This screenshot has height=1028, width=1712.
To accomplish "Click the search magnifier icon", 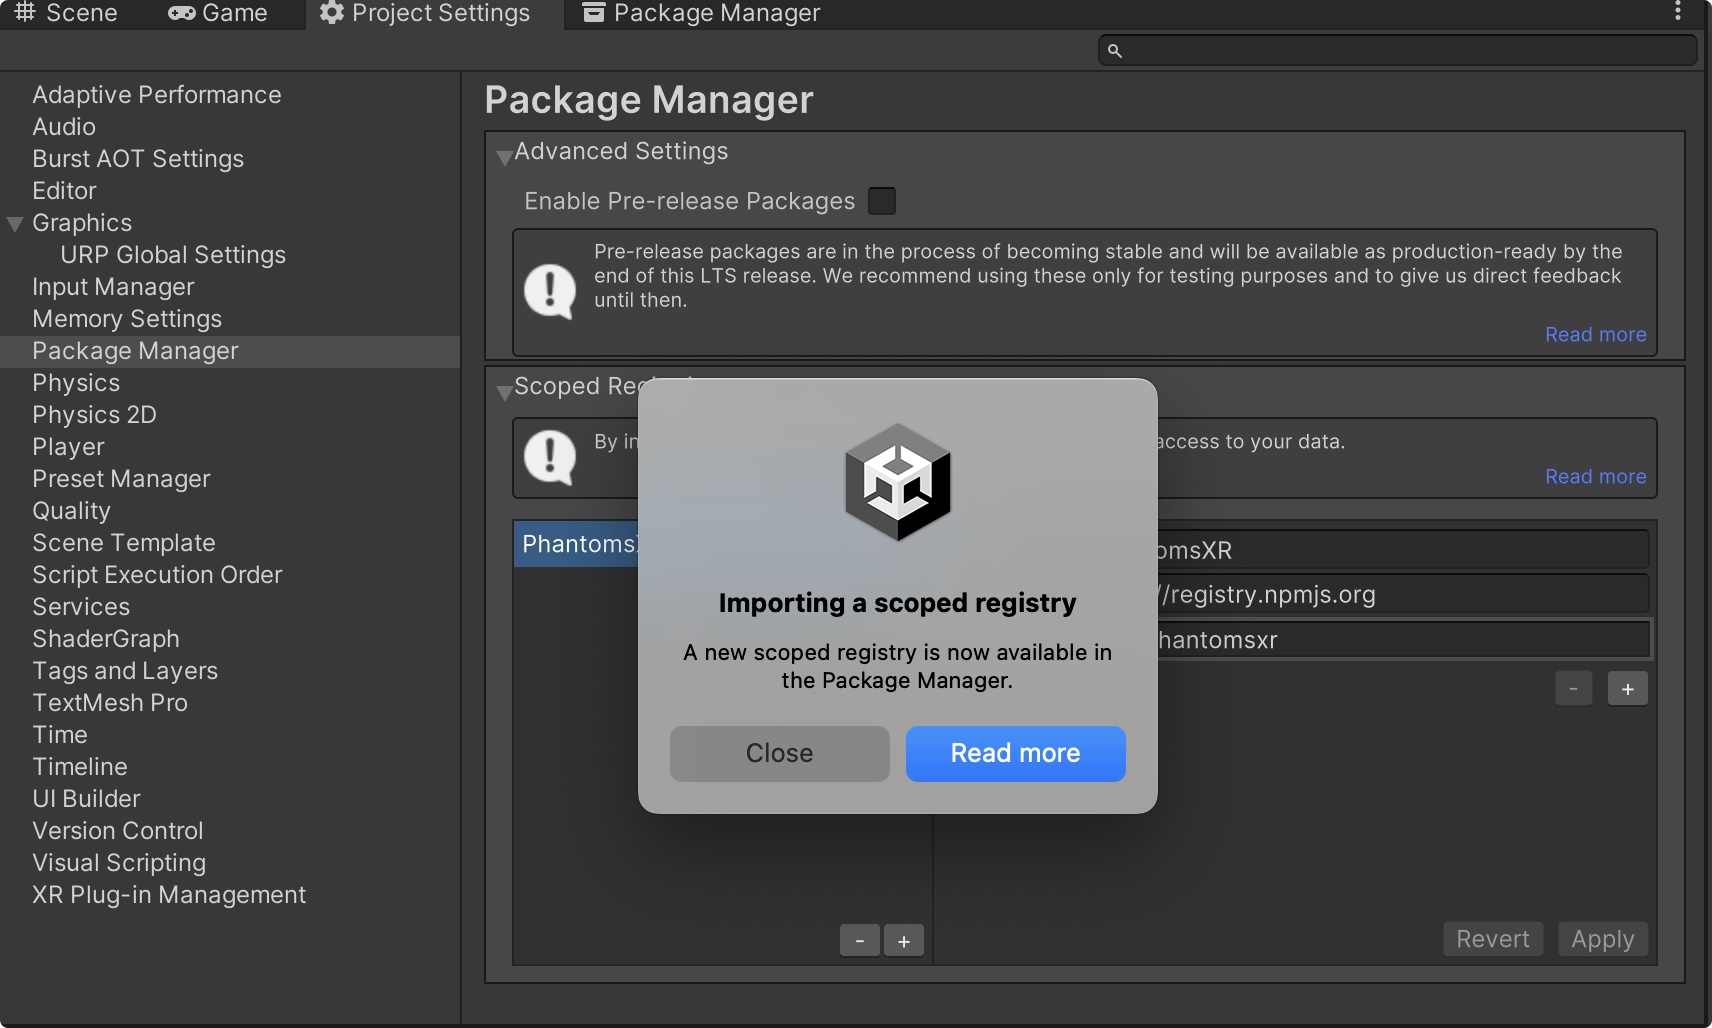I will (1115, 50).
